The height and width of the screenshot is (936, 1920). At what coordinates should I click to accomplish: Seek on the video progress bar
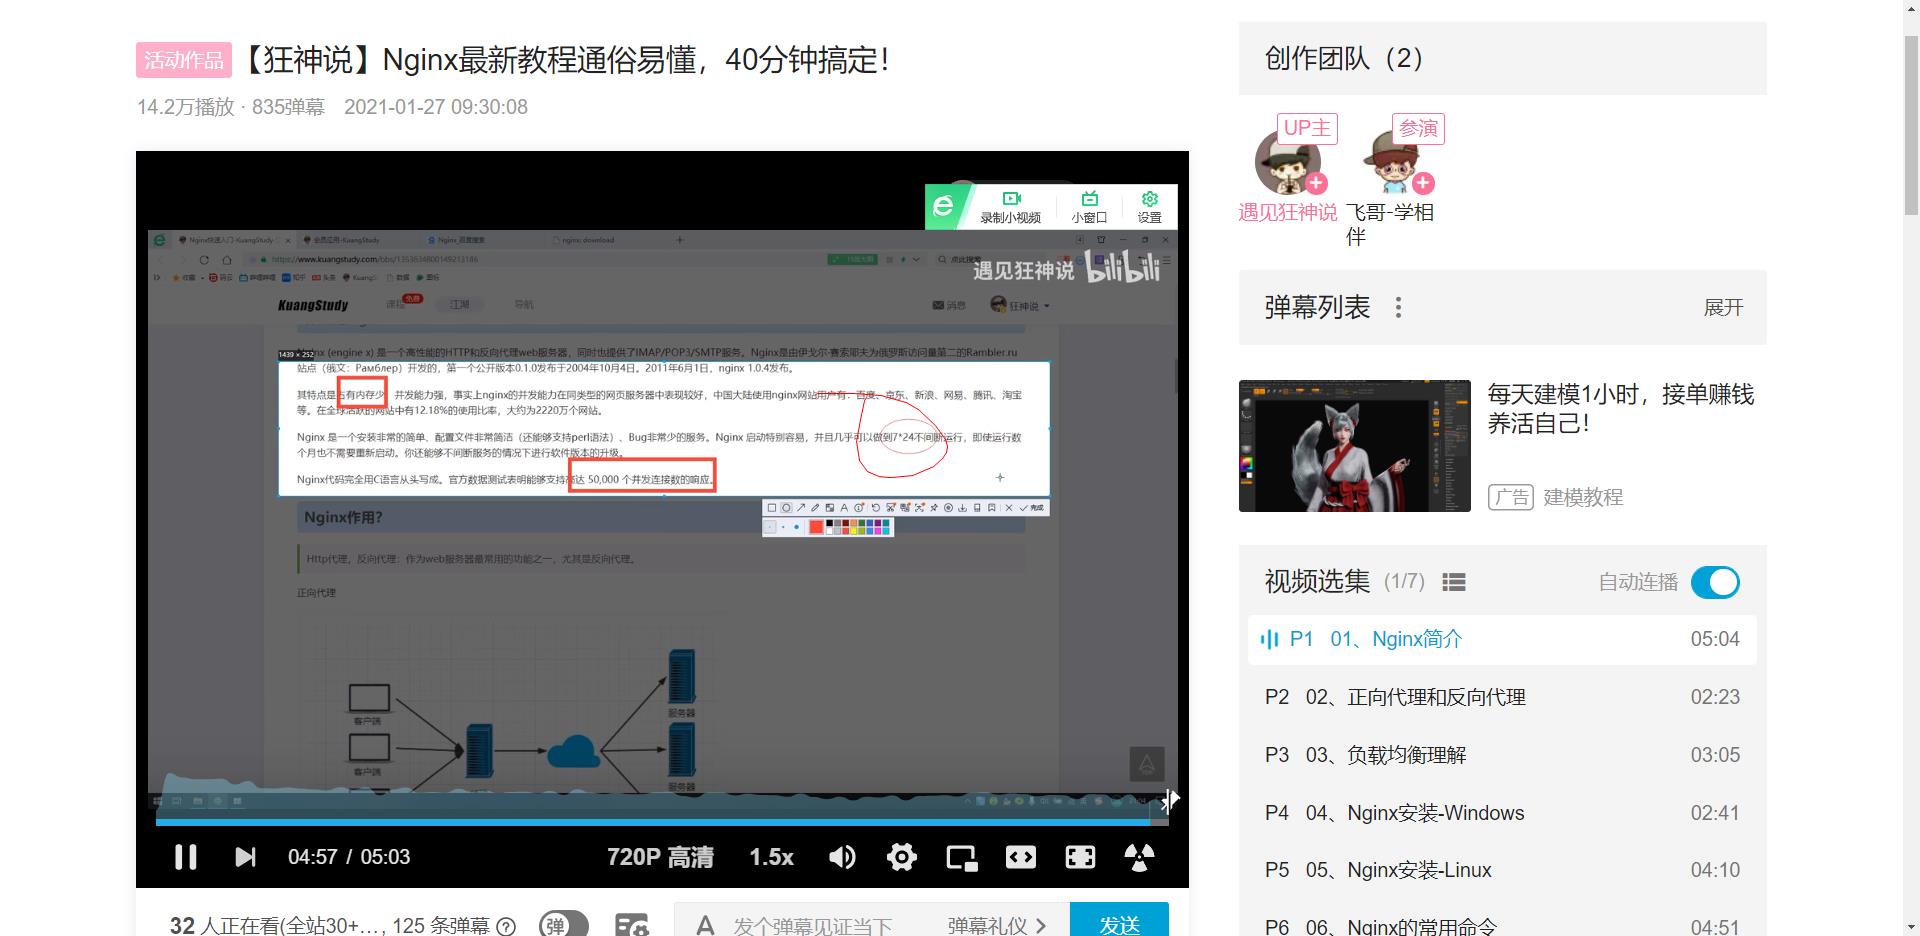pyautogui.click(x=660, y=821)
